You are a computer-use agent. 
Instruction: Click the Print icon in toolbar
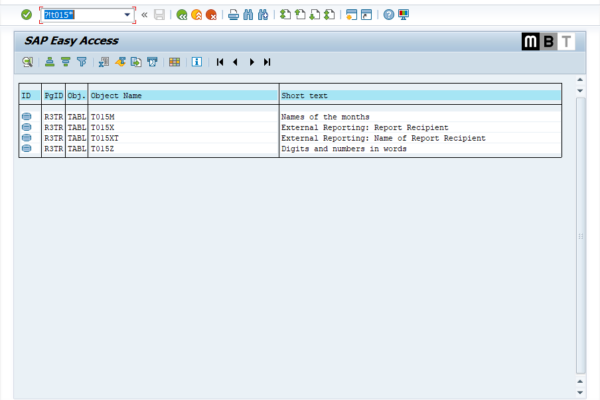[x=233, y=15]
